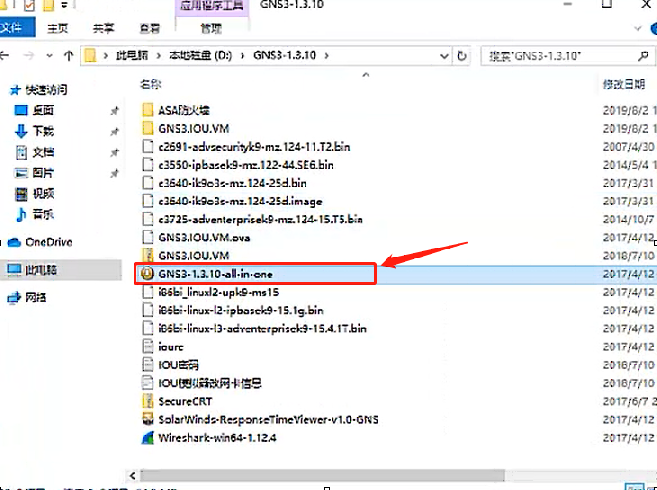
Task: Select the GNS3.IOU.VM.ova file icon
Action: [147, 238]
